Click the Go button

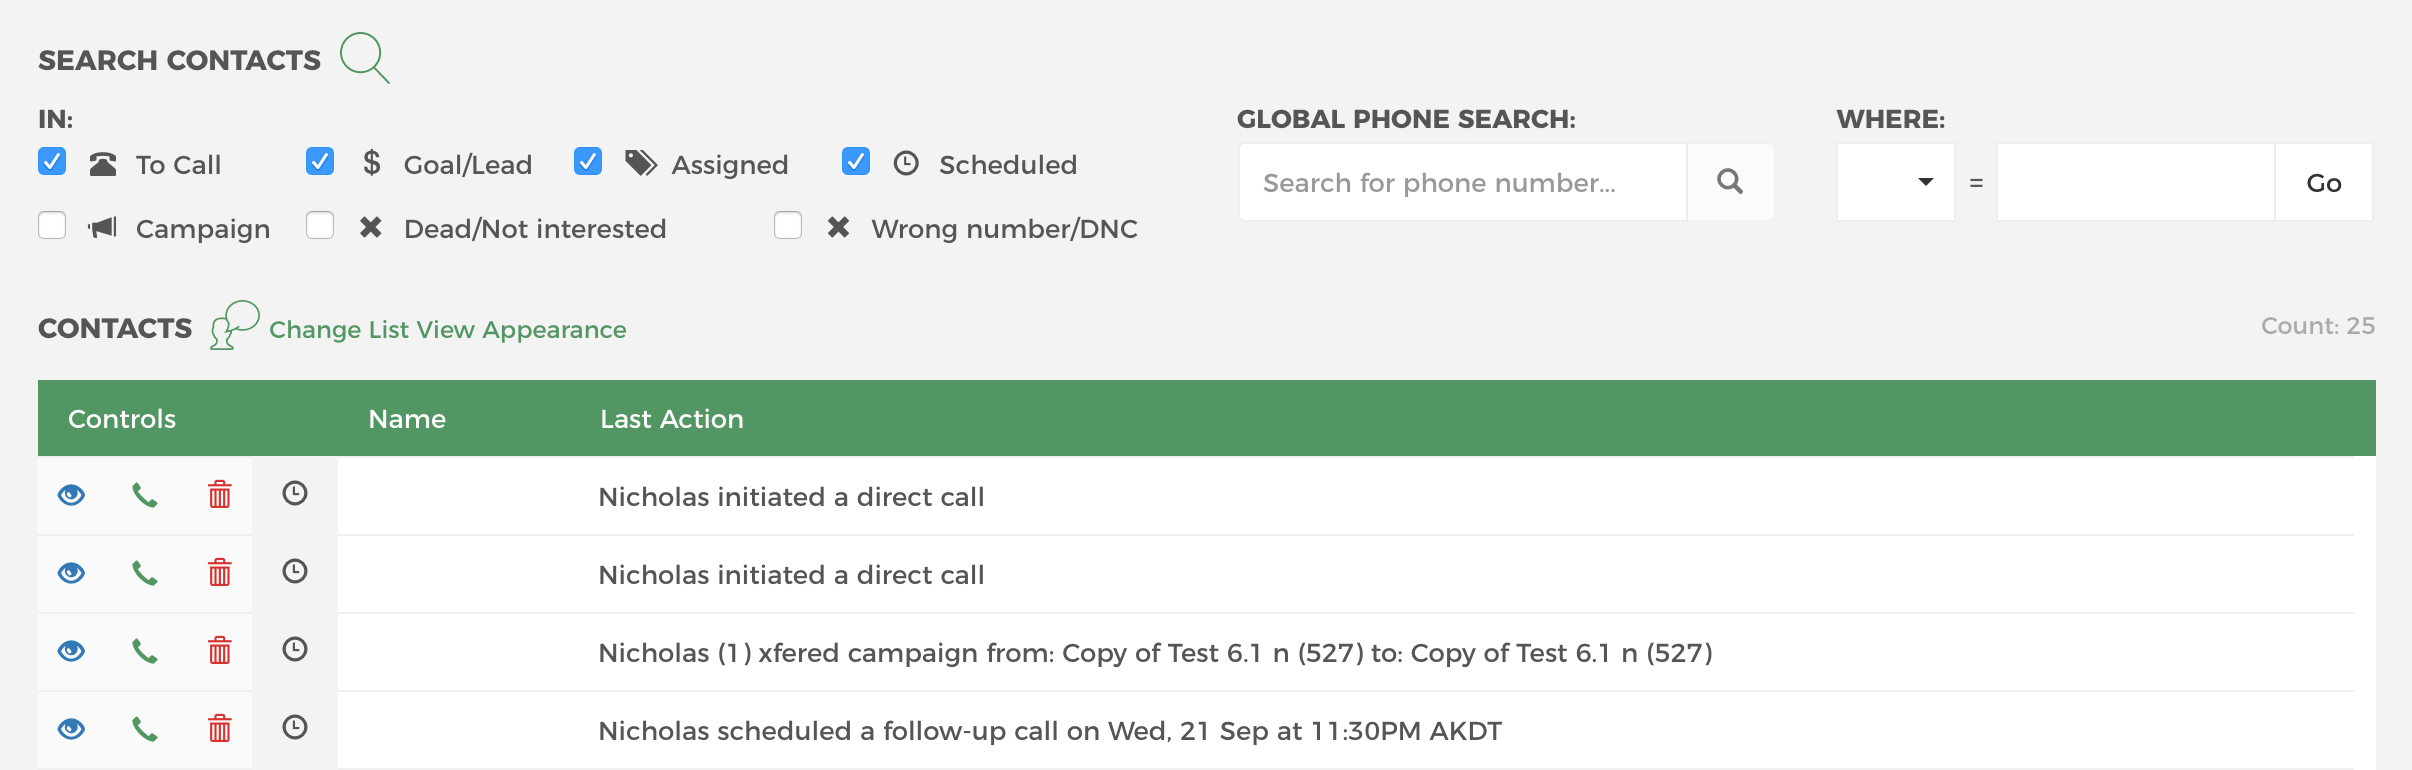pos(2324,182)
